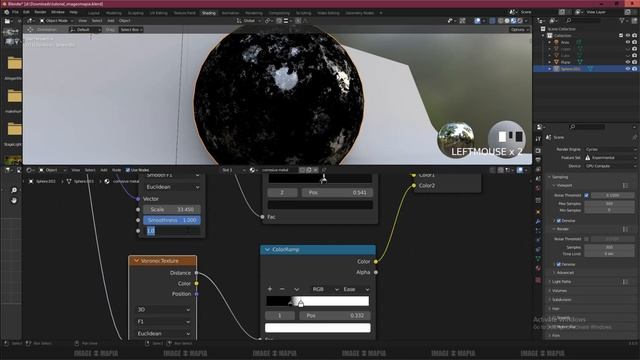This screenshot has height=360, width=640.
Task: Switch viewport to Wireframe shading
Action: (x=500, y=20)
